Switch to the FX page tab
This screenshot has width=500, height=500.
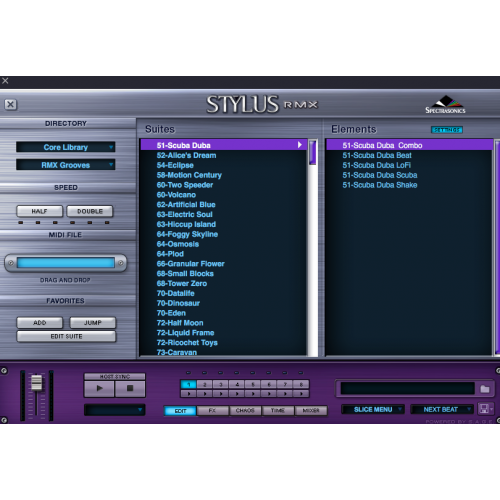pyautogui.click(x=213, y=411)
